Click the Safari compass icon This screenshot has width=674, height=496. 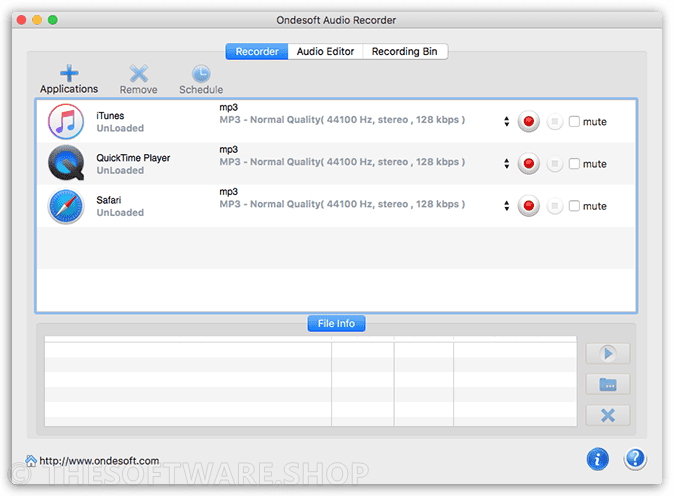(66, 206)
